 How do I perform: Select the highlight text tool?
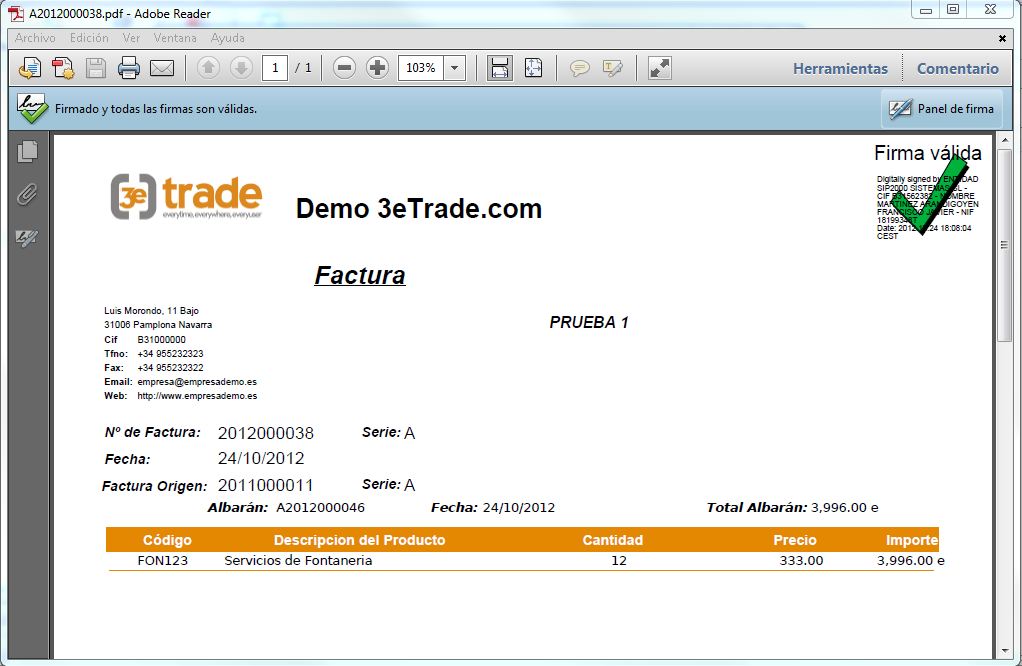coord(613,68)
